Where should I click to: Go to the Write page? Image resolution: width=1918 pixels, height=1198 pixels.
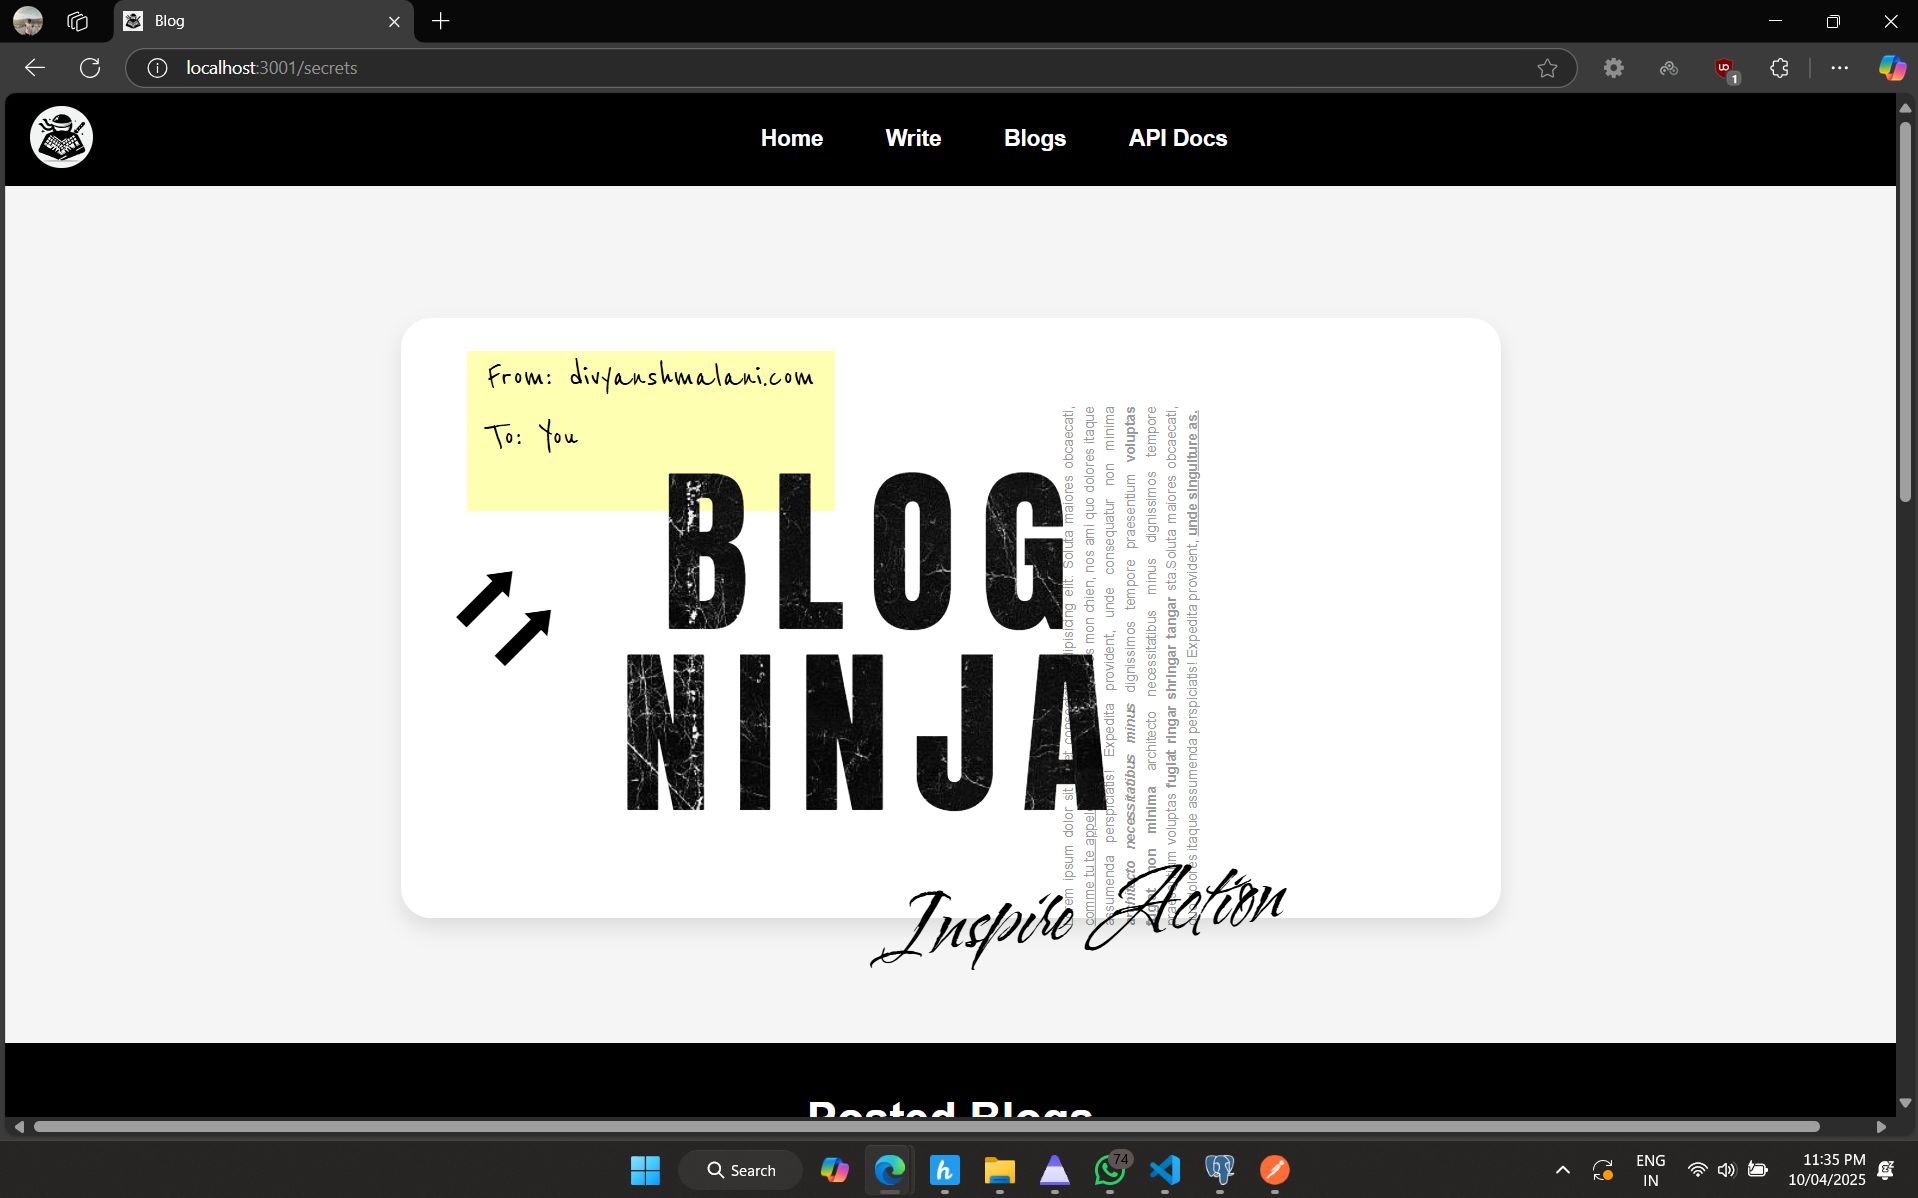click(x=912, y=138)
